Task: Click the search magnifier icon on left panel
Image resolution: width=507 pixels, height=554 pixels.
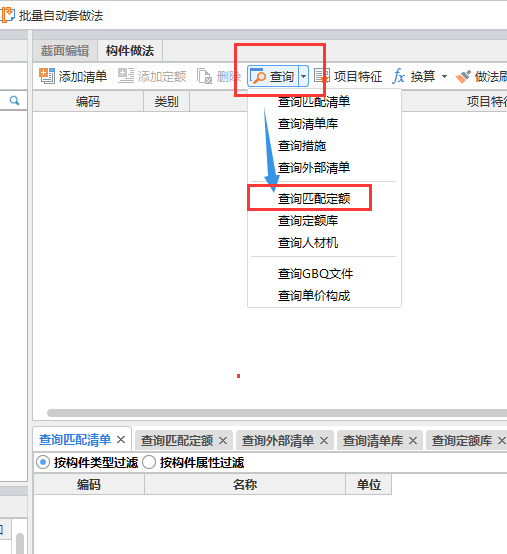Action: [14, 101]
